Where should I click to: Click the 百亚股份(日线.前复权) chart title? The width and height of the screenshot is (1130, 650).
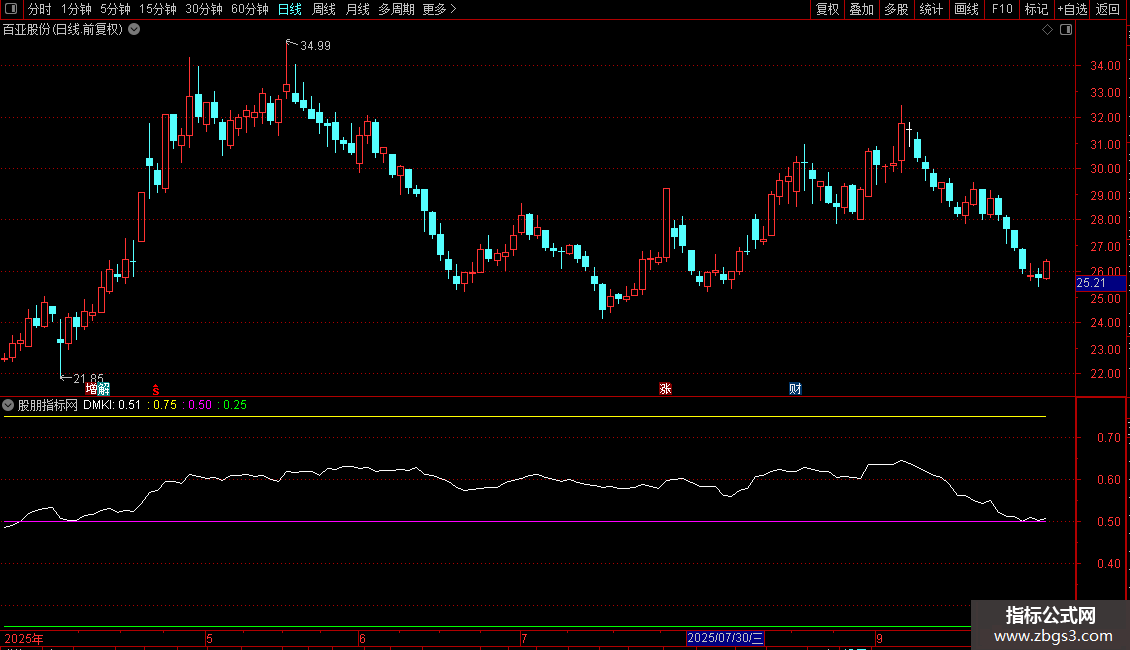(63, 30)
